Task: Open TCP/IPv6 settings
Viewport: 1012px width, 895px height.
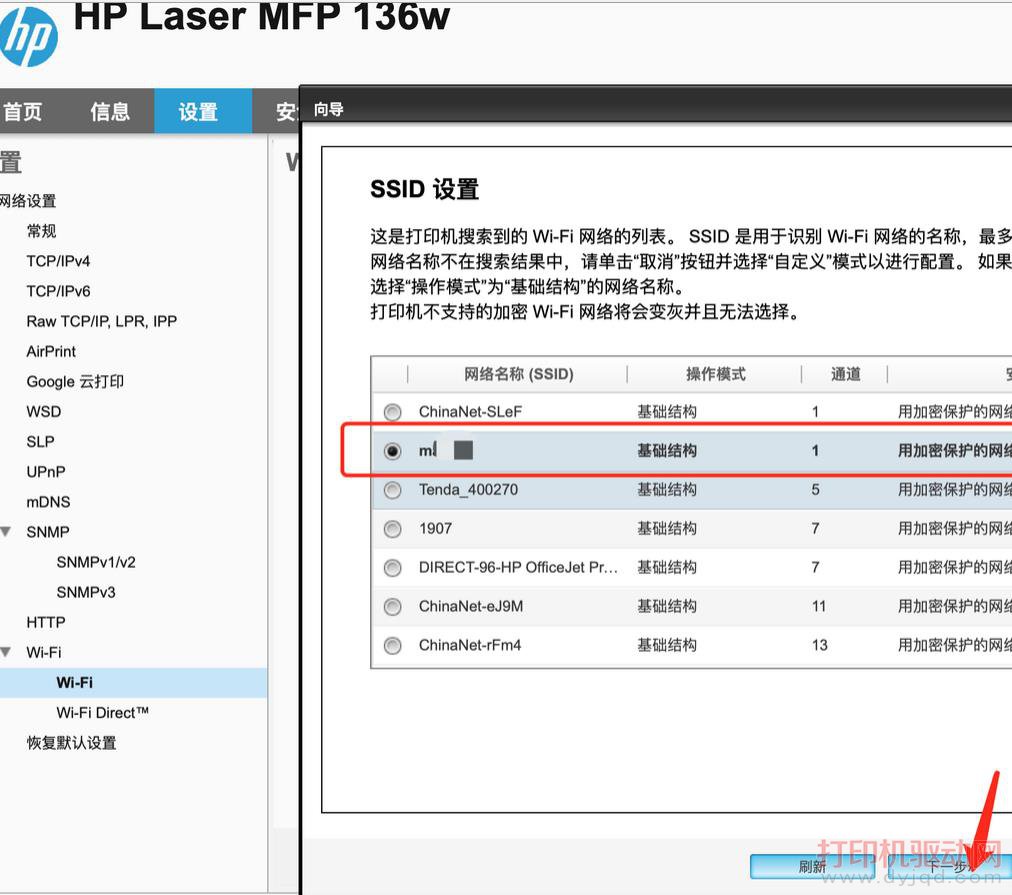Action: point(58,291)
